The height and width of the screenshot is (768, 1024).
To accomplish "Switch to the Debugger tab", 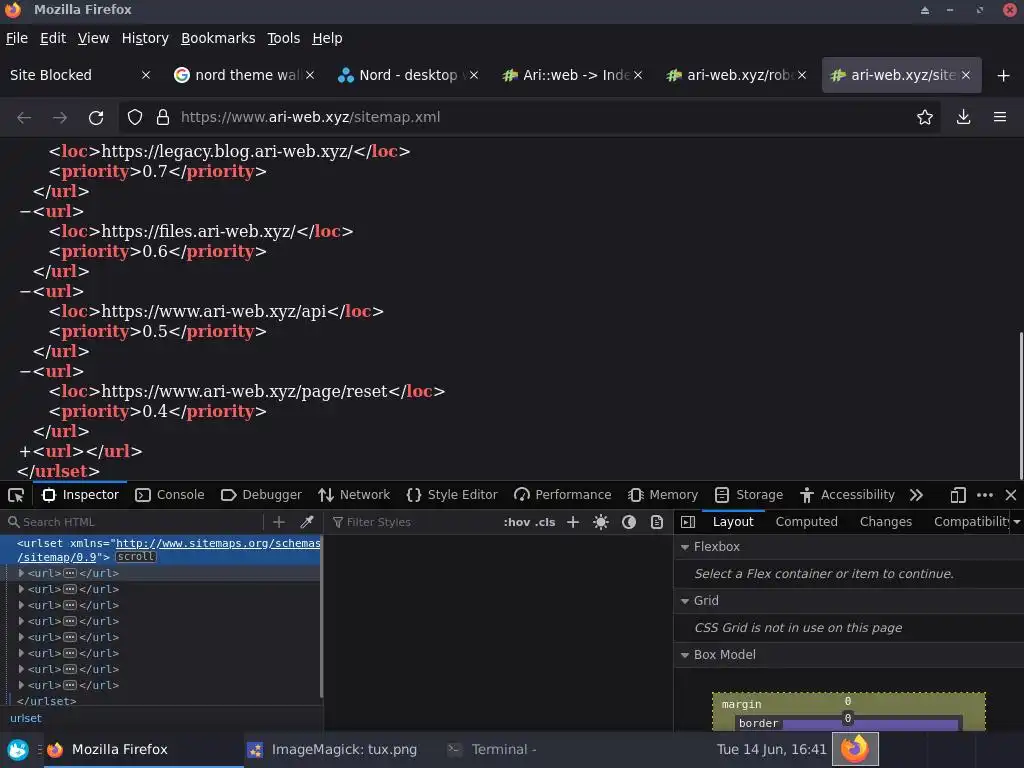I will point(261,495).
